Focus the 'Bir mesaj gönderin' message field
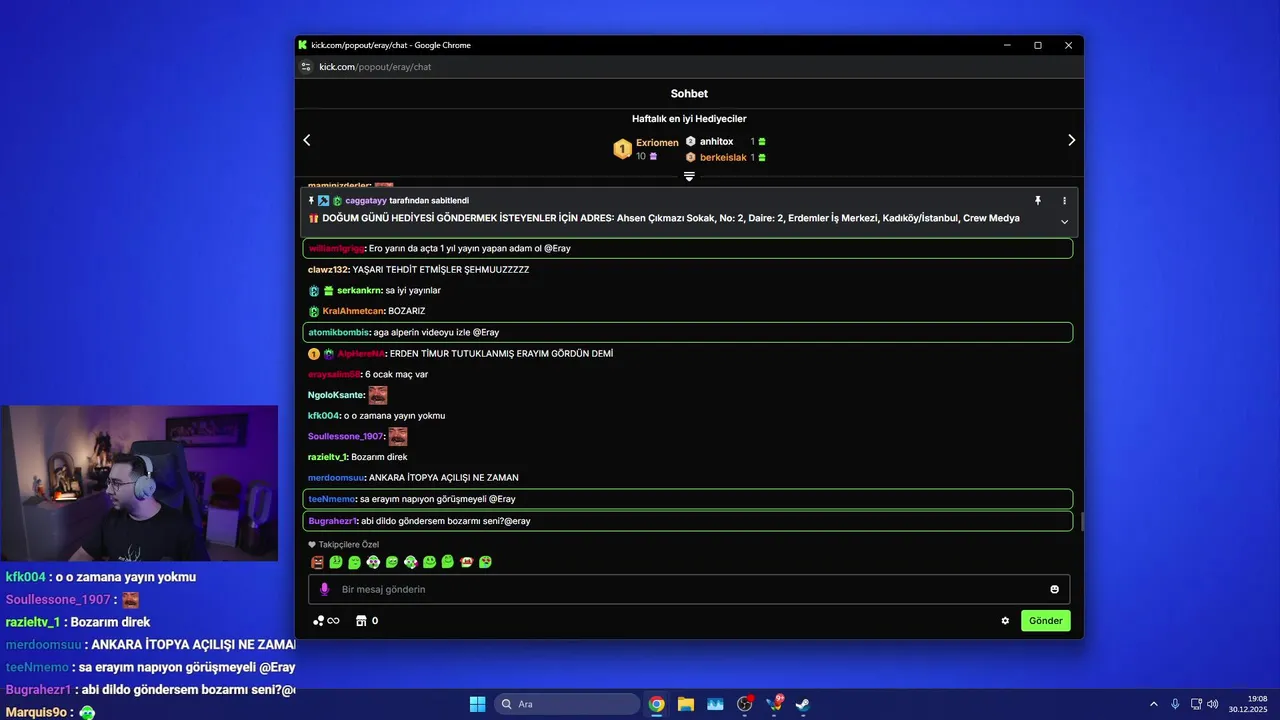This screenshot has height=720, width=1280. point(689,590)
